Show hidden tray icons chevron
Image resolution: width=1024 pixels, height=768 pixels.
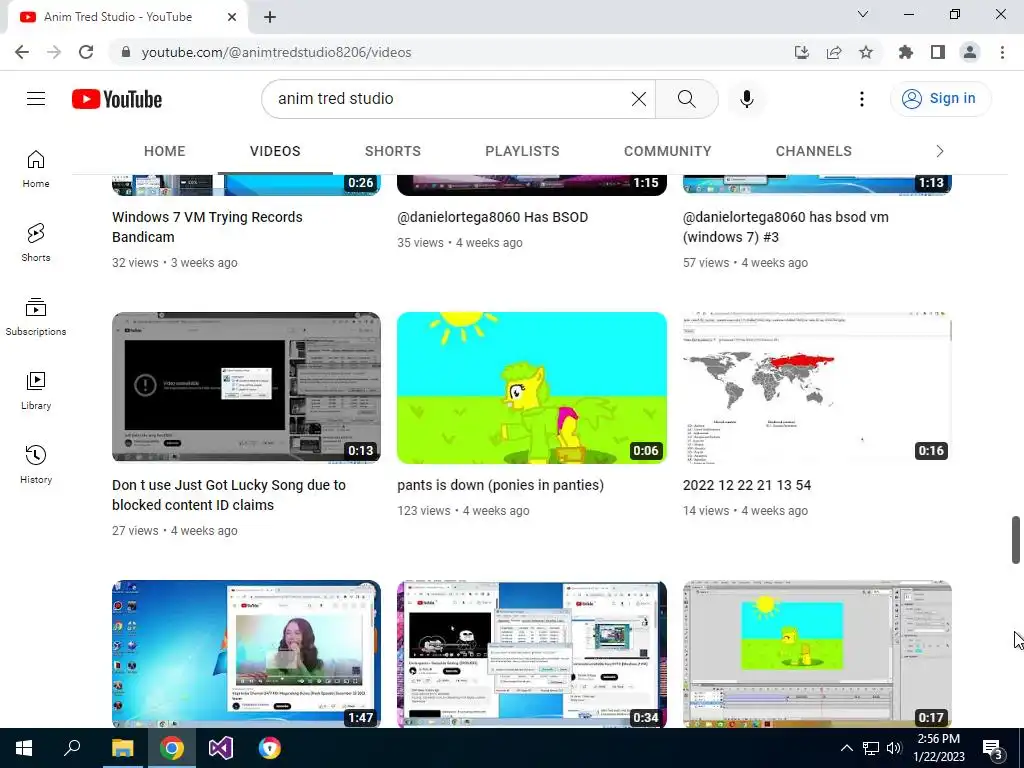tap(846, 748)
